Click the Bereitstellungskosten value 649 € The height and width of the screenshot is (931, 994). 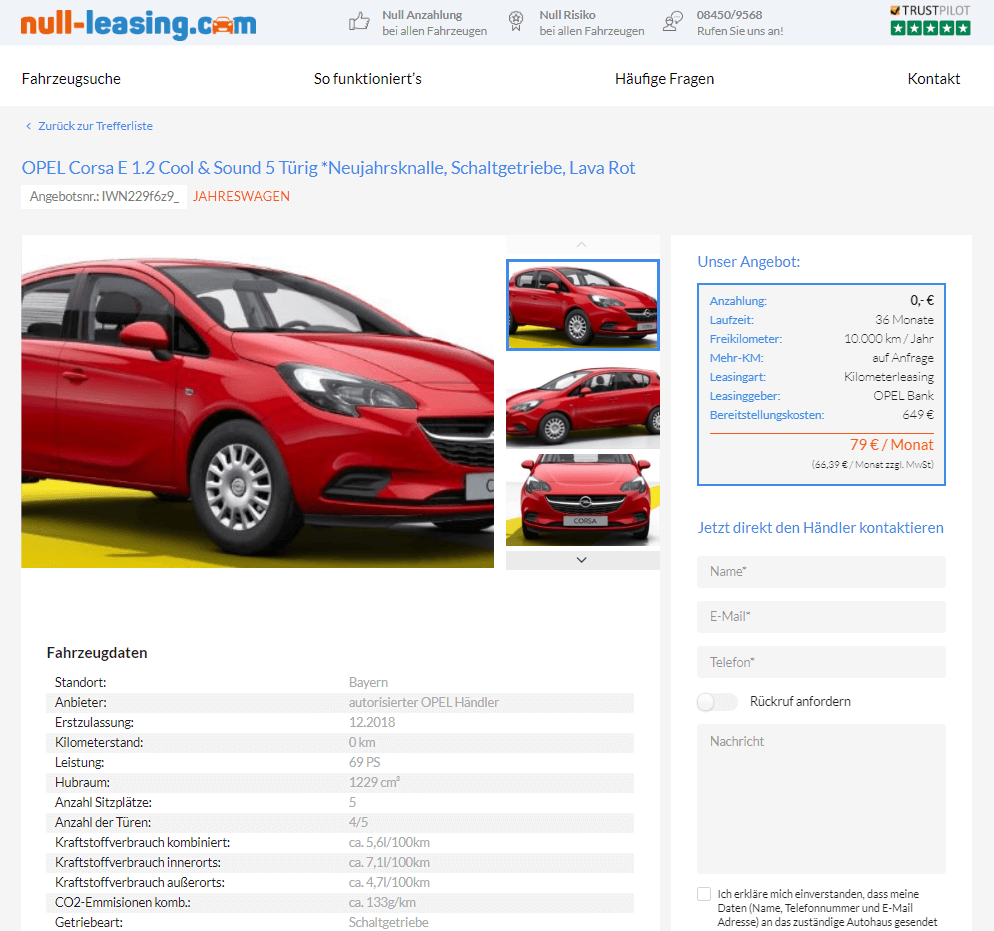coord(918,415)
